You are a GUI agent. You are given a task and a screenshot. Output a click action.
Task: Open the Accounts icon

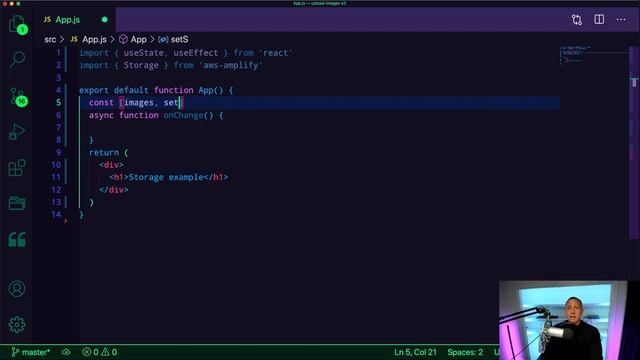click(17, 289)
